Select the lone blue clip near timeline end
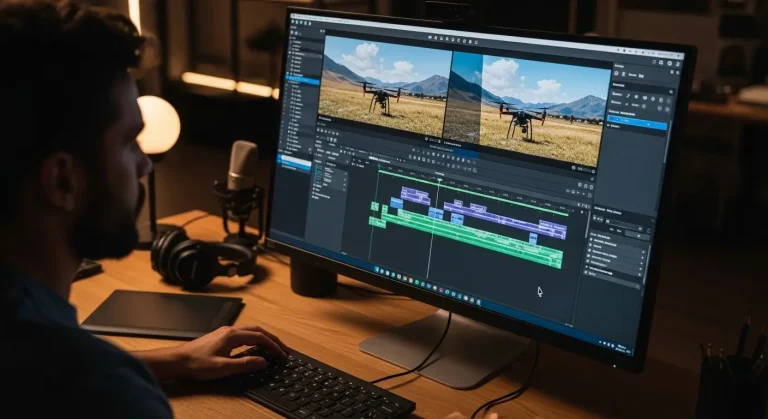This screenshot has width=768, height=419. click(533, 238)
